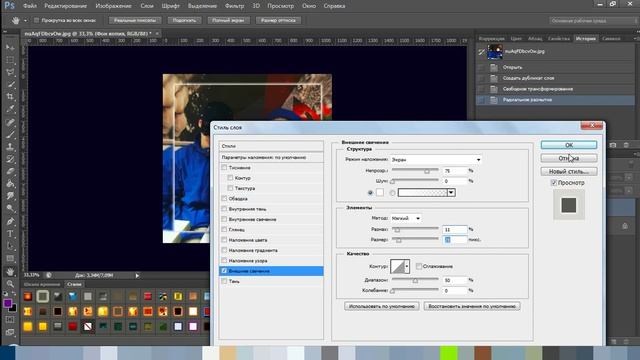The height and width of the screenshot is (360, 640).
Task: Select the History Brush tool
Action: pos(10,159)
